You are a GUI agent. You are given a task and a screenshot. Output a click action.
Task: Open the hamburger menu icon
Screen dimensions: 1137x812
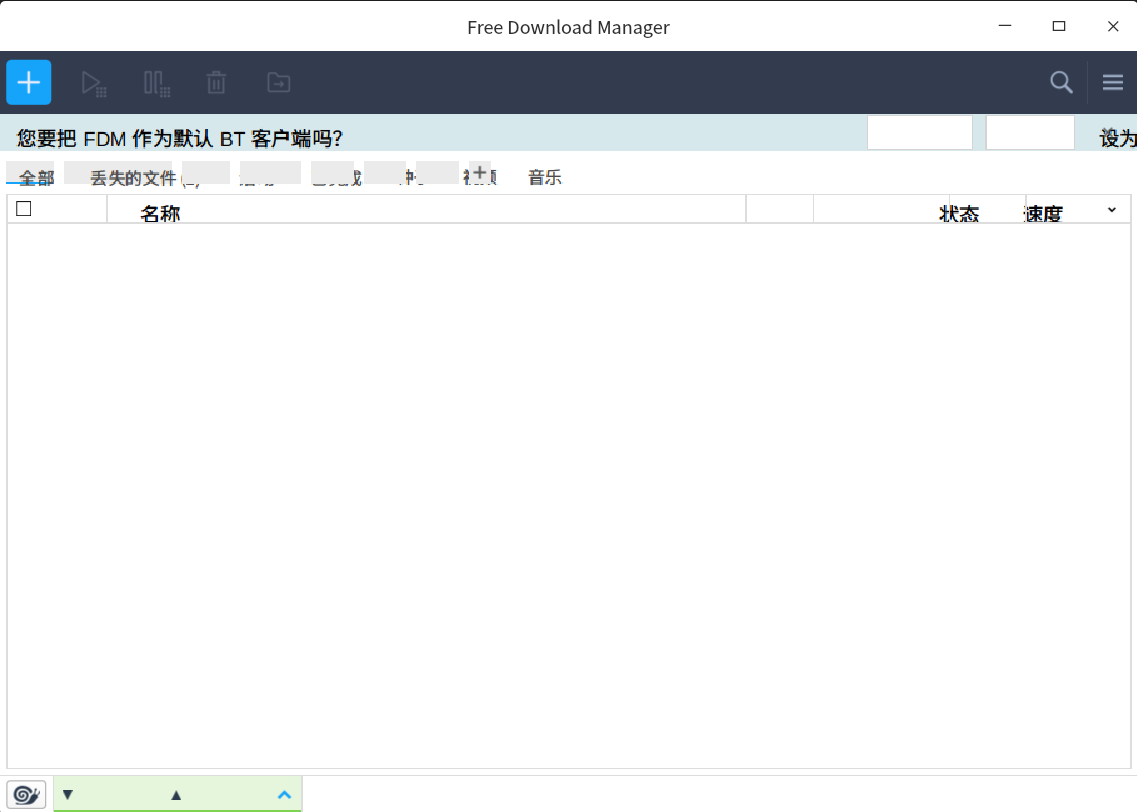(1112, 82)
